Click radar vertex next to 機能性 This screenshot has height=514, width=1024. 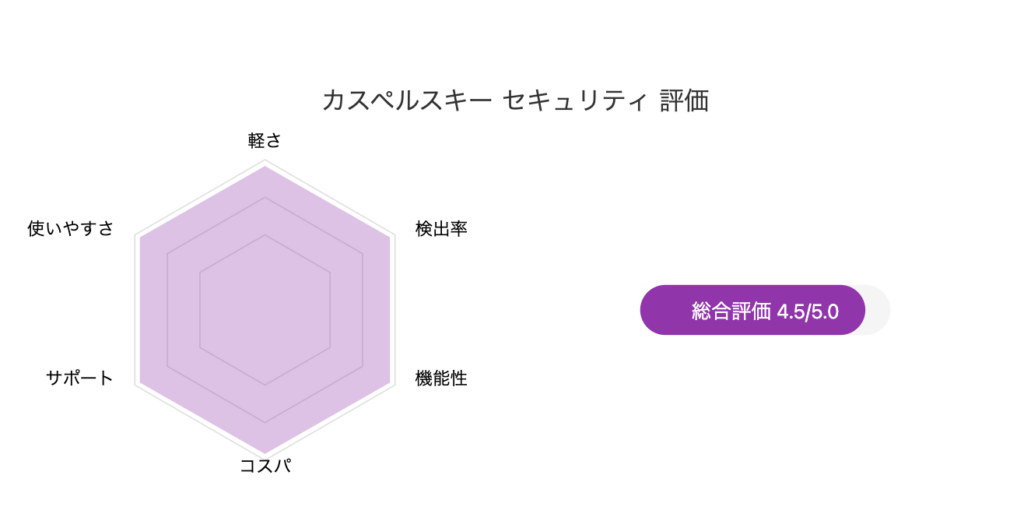(390, 382)
